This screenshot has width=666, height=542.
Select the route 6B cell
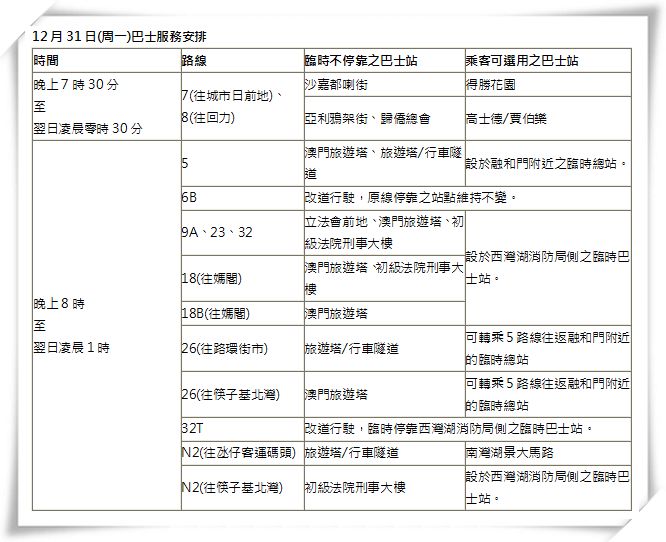coord(192,198)
